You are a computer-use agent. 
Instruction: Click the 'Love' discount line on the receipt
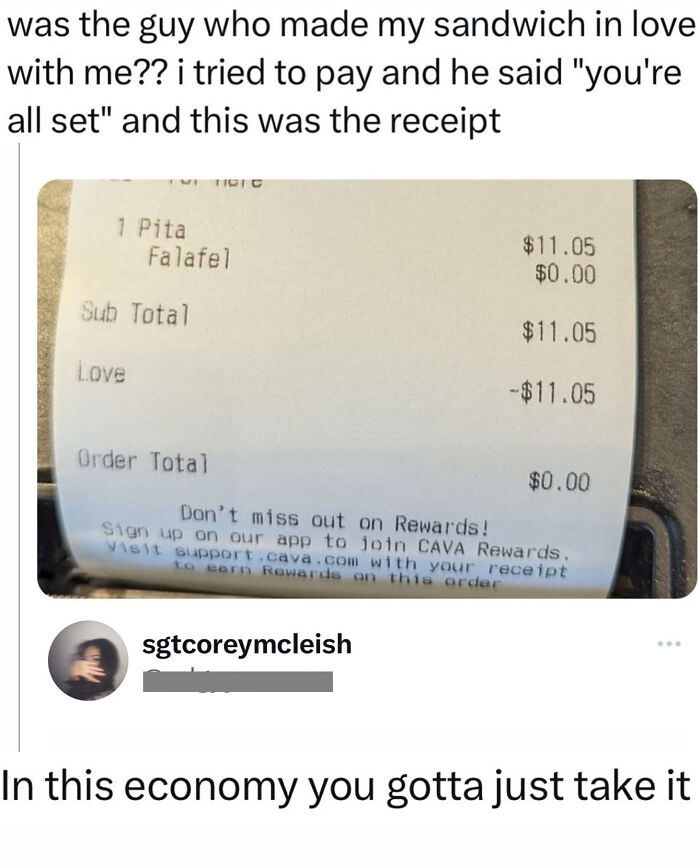(x=102, y=371)
